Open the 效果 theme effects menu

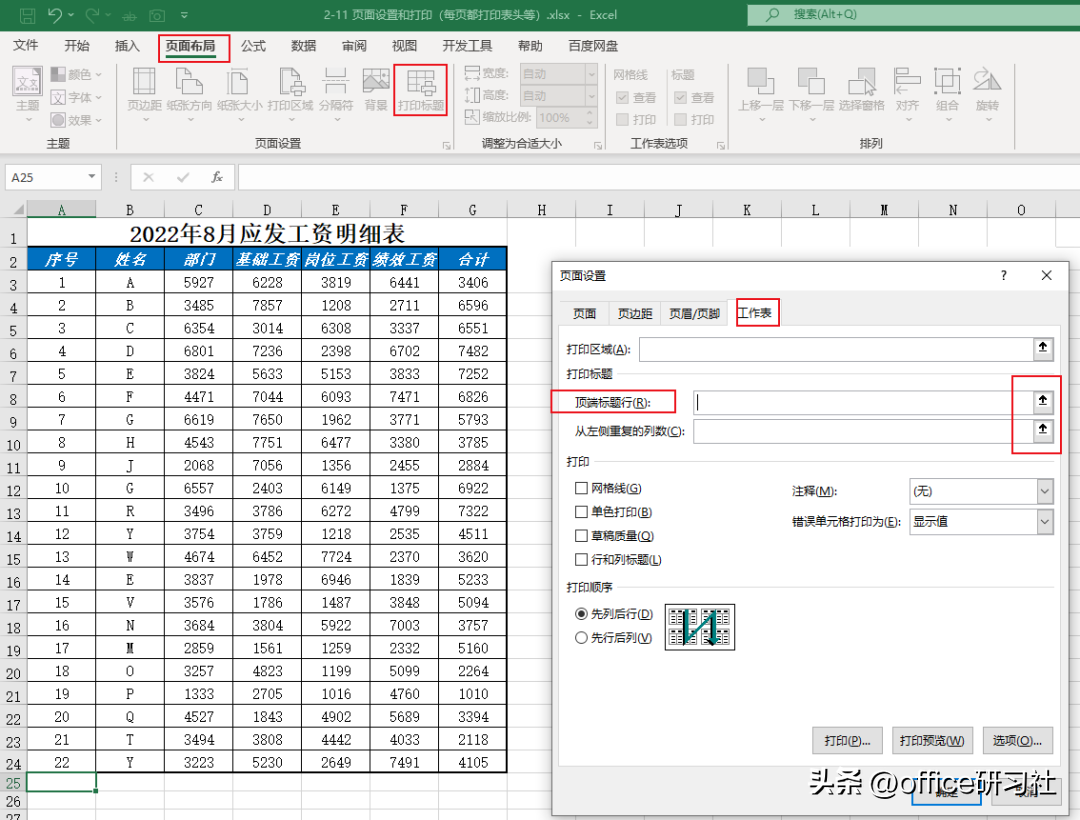(x=76, y=120)
